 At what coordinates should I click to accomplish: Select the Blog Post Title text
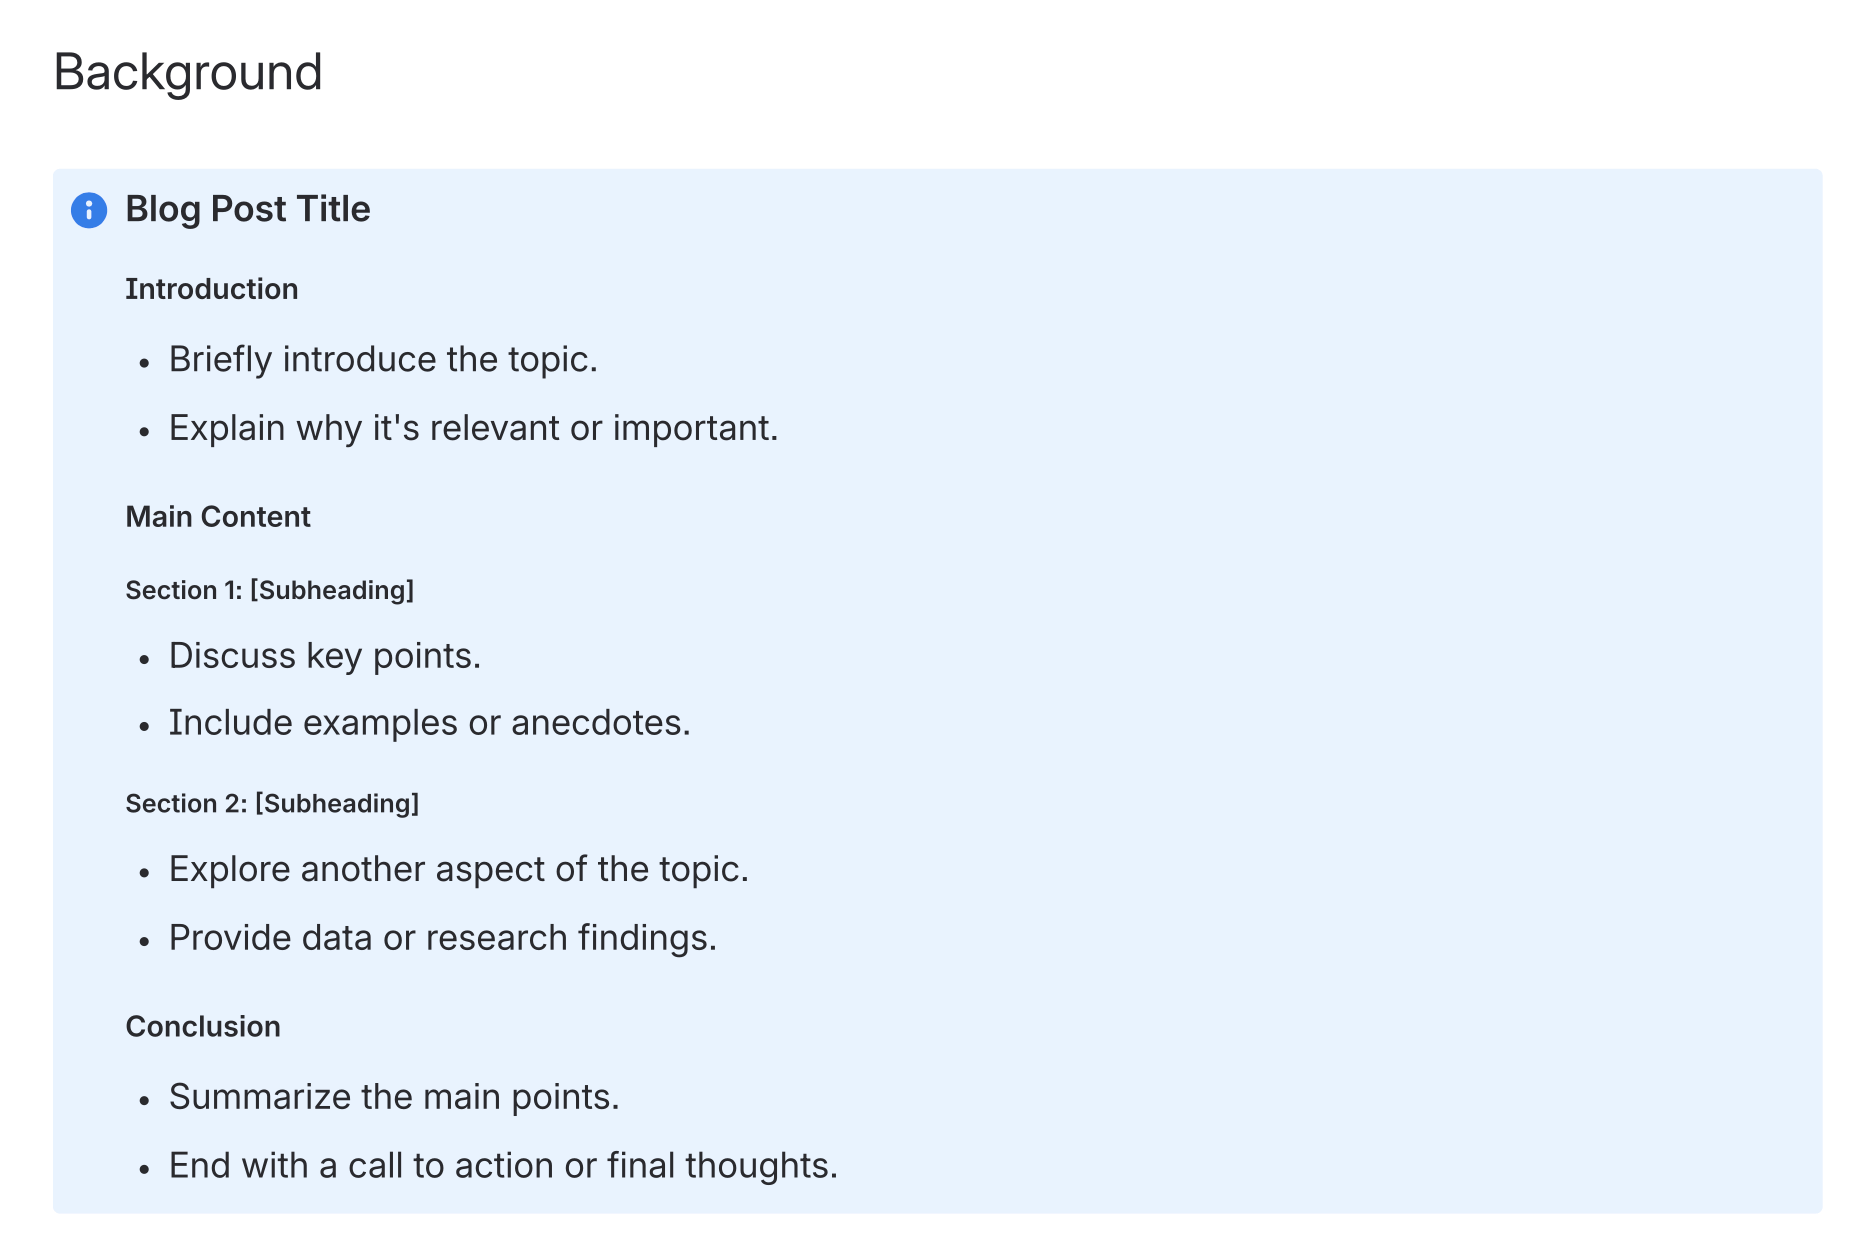247,210
